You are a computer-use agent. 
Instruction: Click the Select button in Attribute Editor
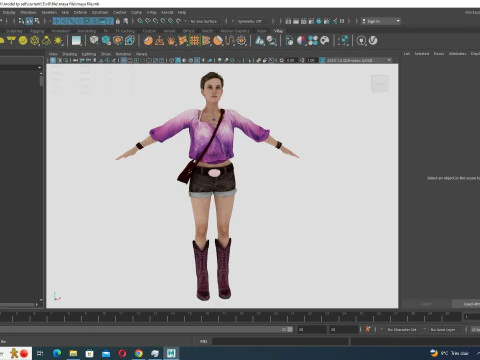[426, 304]
